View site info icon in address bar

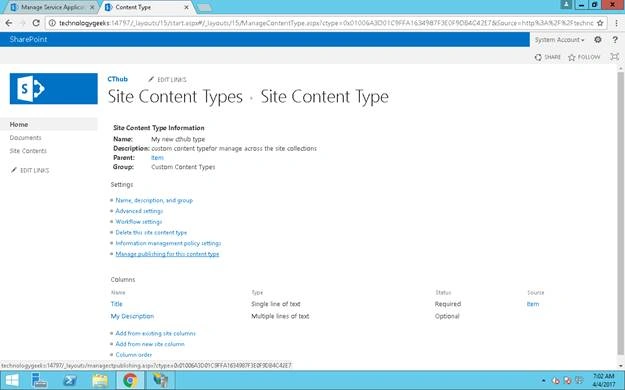52,23
